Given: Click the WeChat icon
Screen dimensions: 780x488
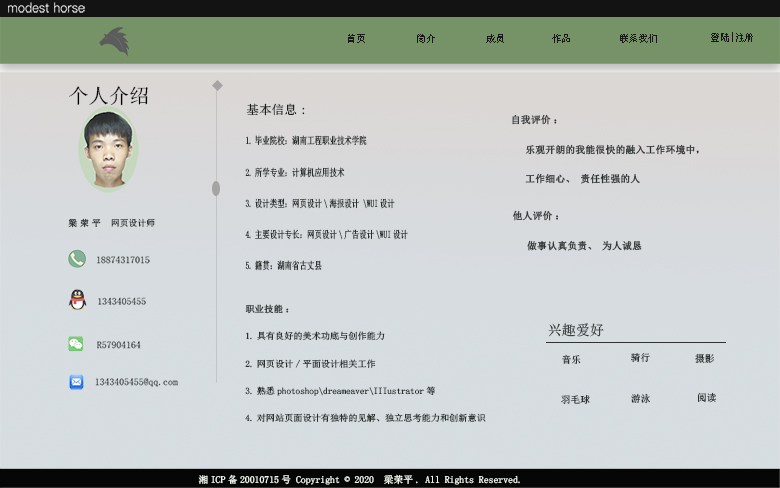Looking at the screenshot, I should pos(76,344).
